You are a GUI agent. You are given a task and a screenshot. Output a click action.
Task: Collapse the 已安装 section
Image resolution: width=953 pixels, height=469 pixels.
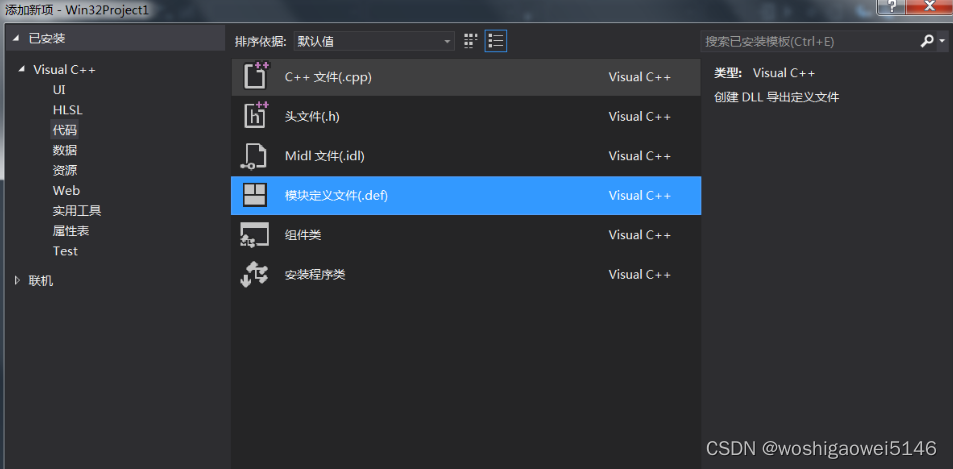click(x=16, y=38)
